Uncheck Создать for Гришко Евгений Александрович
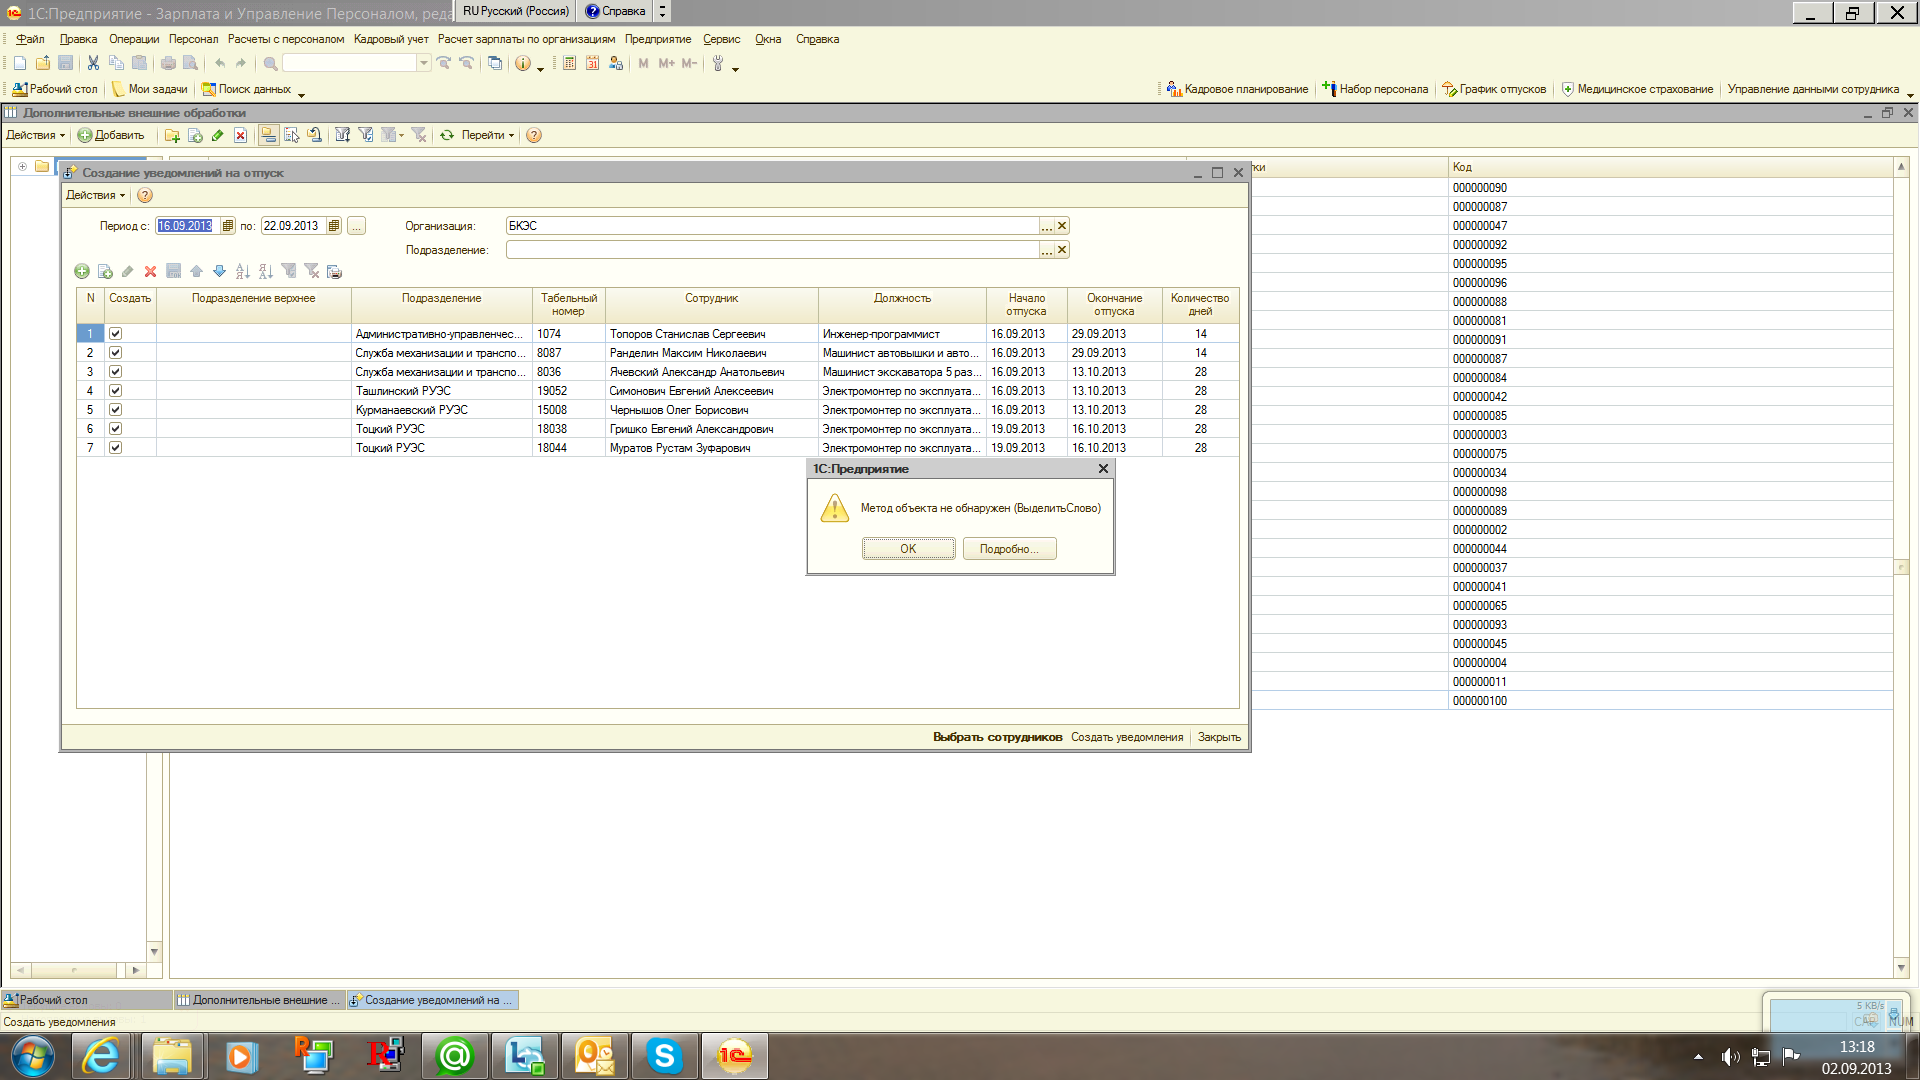 115,429
